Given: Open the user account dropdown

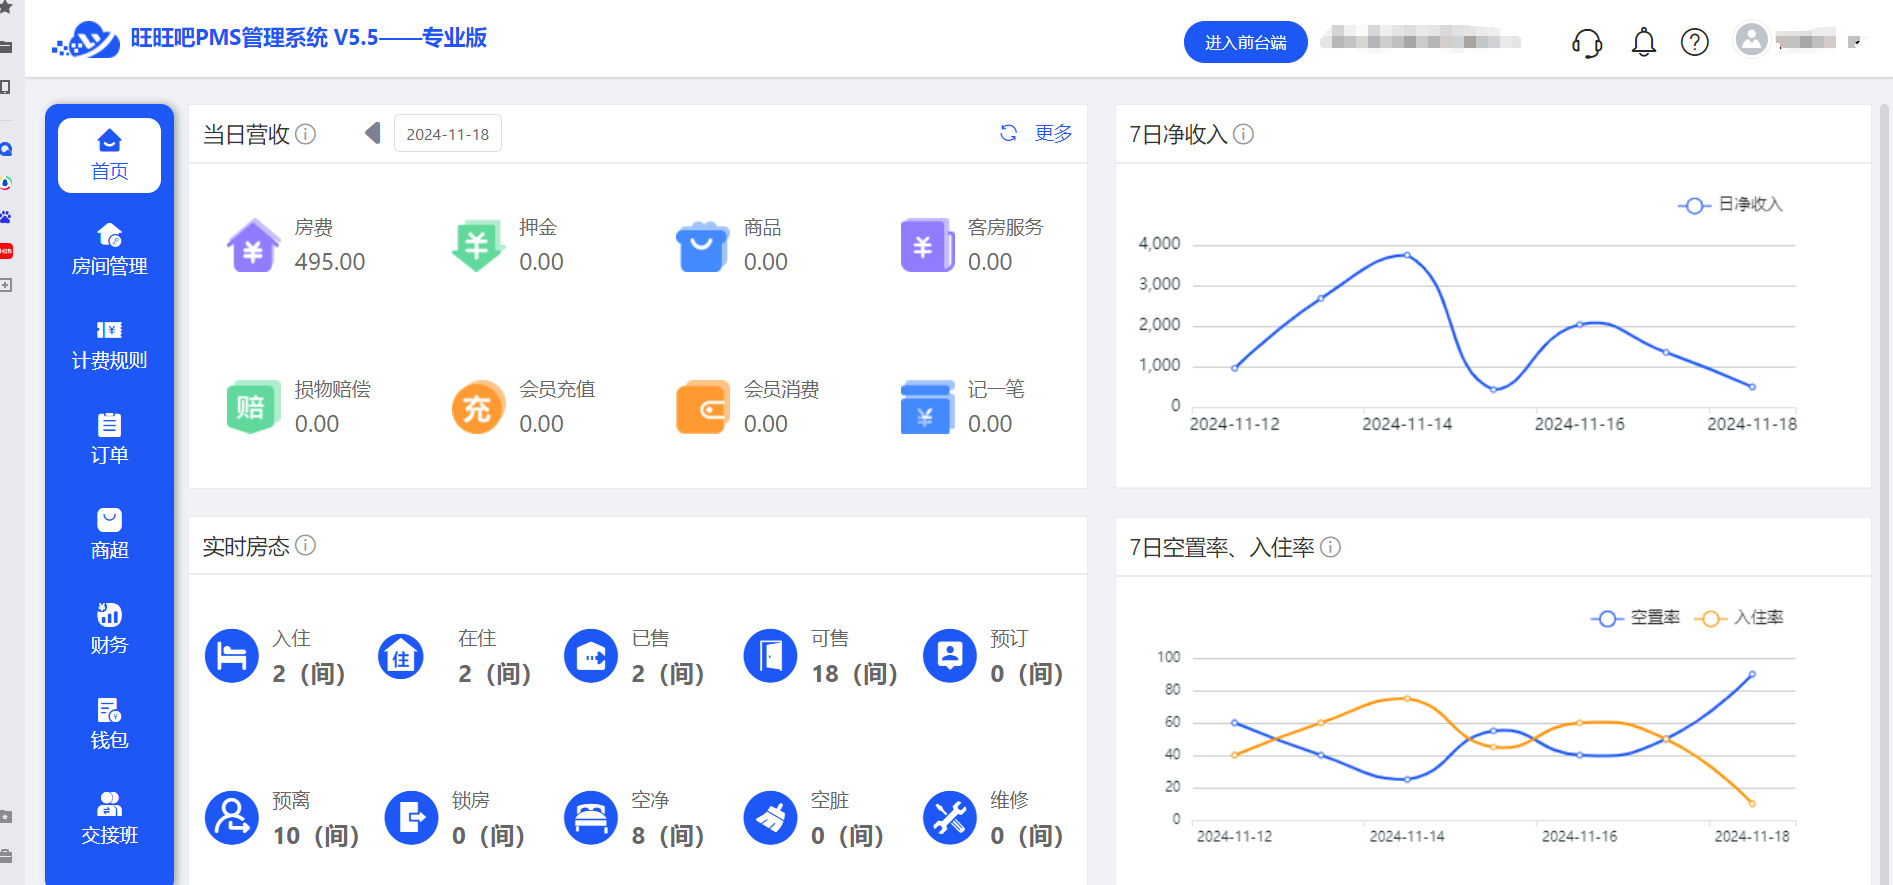Looking at the screenshot, I should point(1800,41).
